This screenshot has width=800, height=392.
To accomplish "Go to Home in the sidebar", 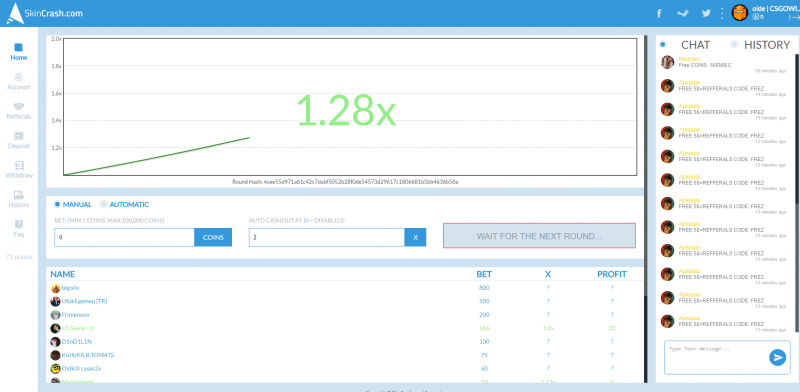I will click(19, 52).
